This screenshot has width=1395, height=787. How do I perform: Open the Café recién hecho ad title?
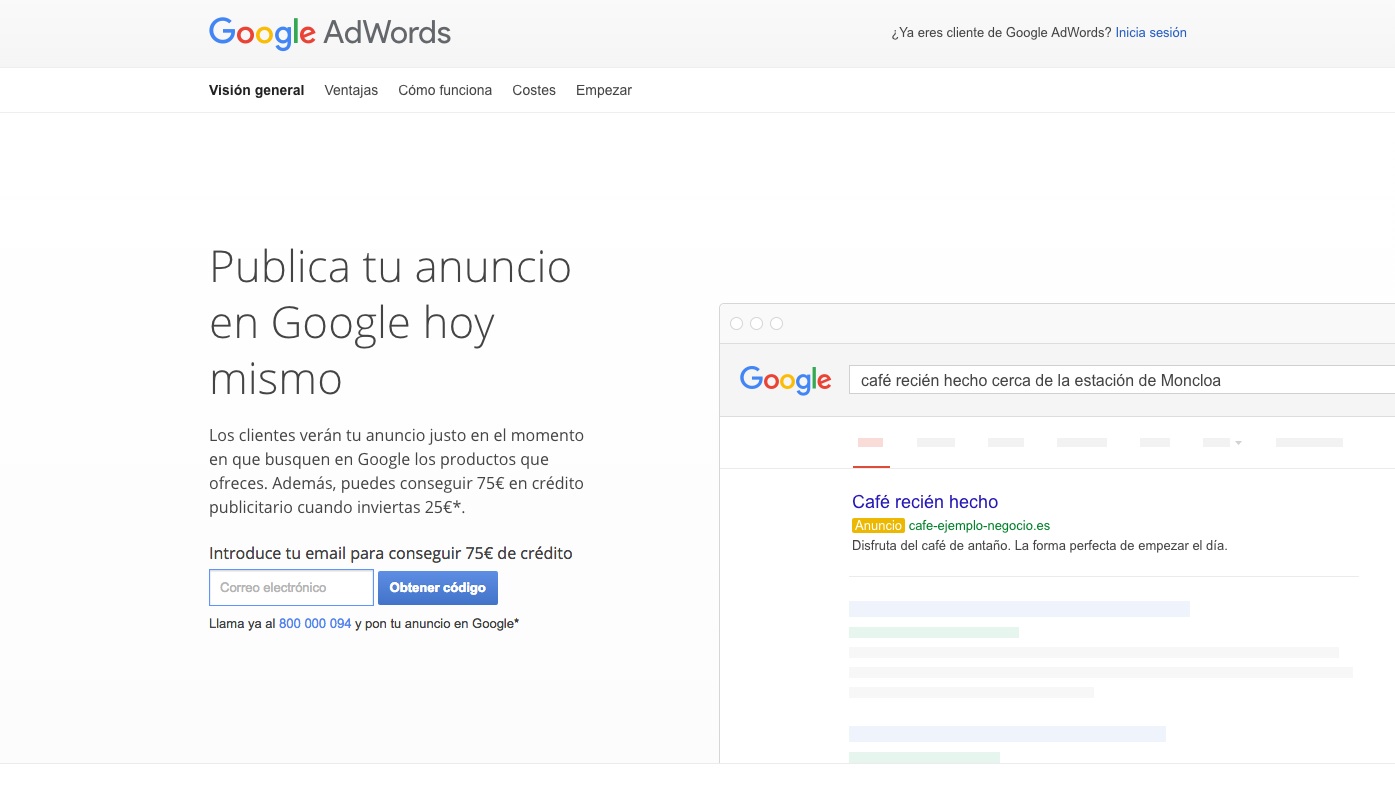click(x=925, y=502)
